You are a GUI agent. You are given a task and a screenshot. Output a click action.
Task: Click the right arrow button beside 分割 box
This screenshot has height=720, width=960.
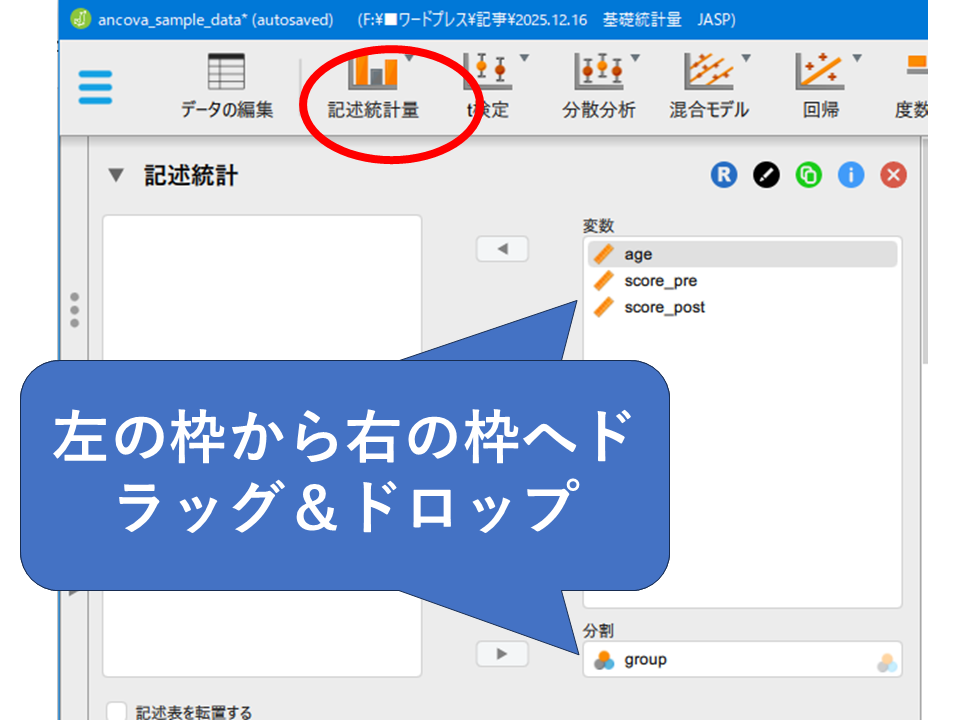[502, 653]
